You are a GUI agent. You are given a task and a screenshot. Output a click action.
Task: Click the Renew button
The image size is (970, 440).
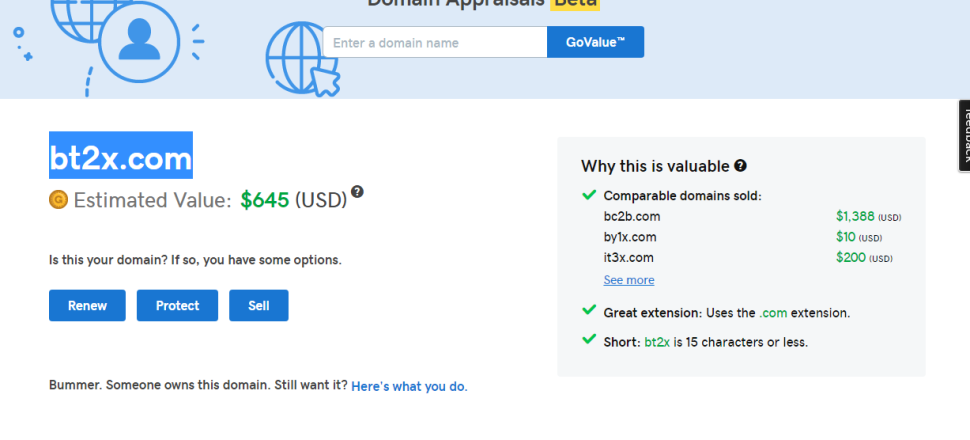tap(87, 305)
